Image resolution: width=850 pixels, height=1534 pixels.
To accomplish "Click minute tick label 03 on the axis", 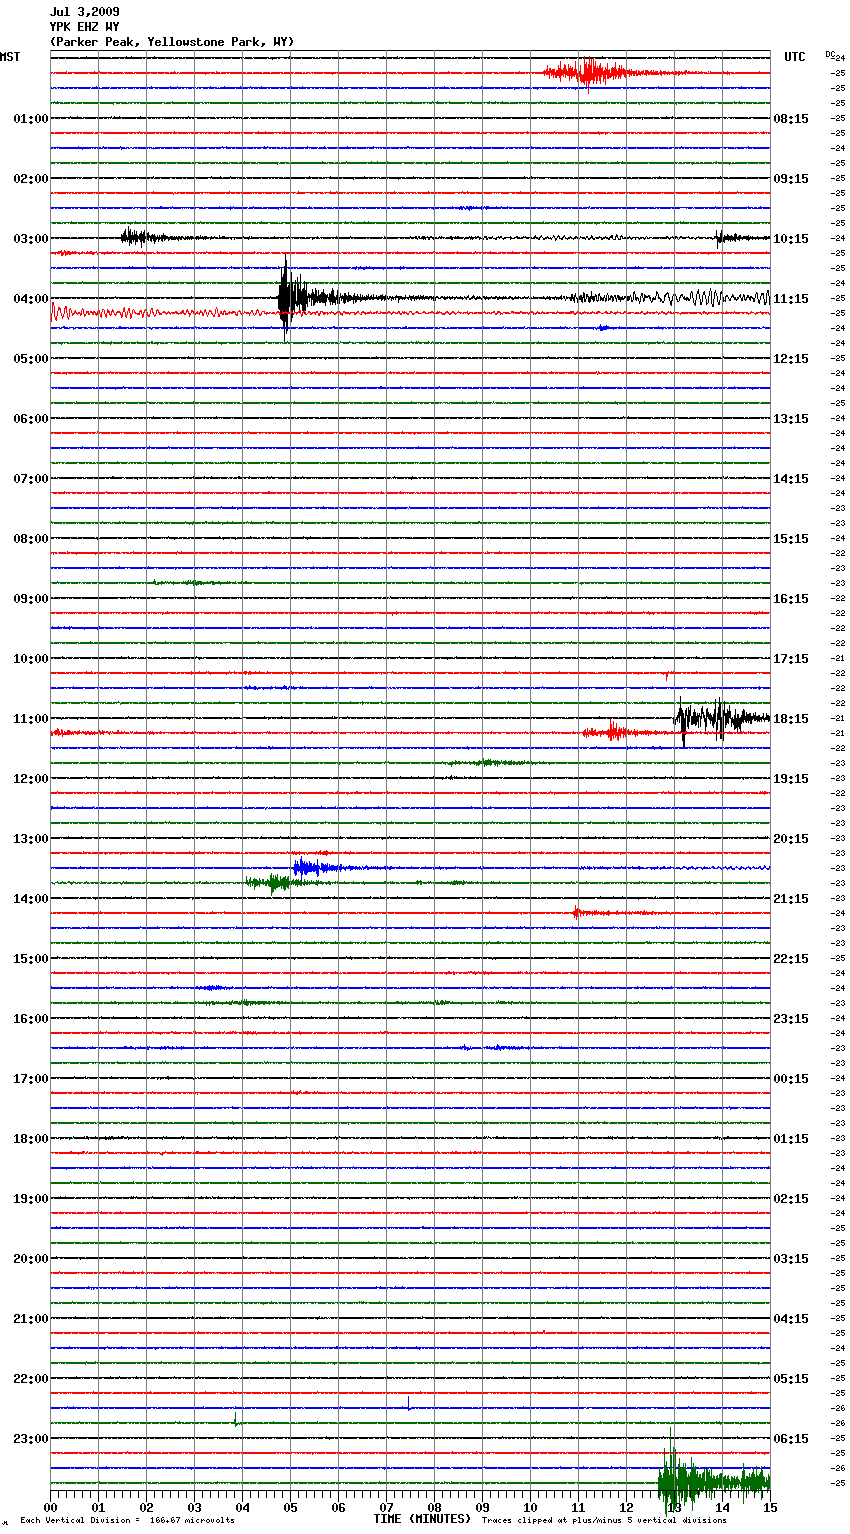I will point(194,1507).
